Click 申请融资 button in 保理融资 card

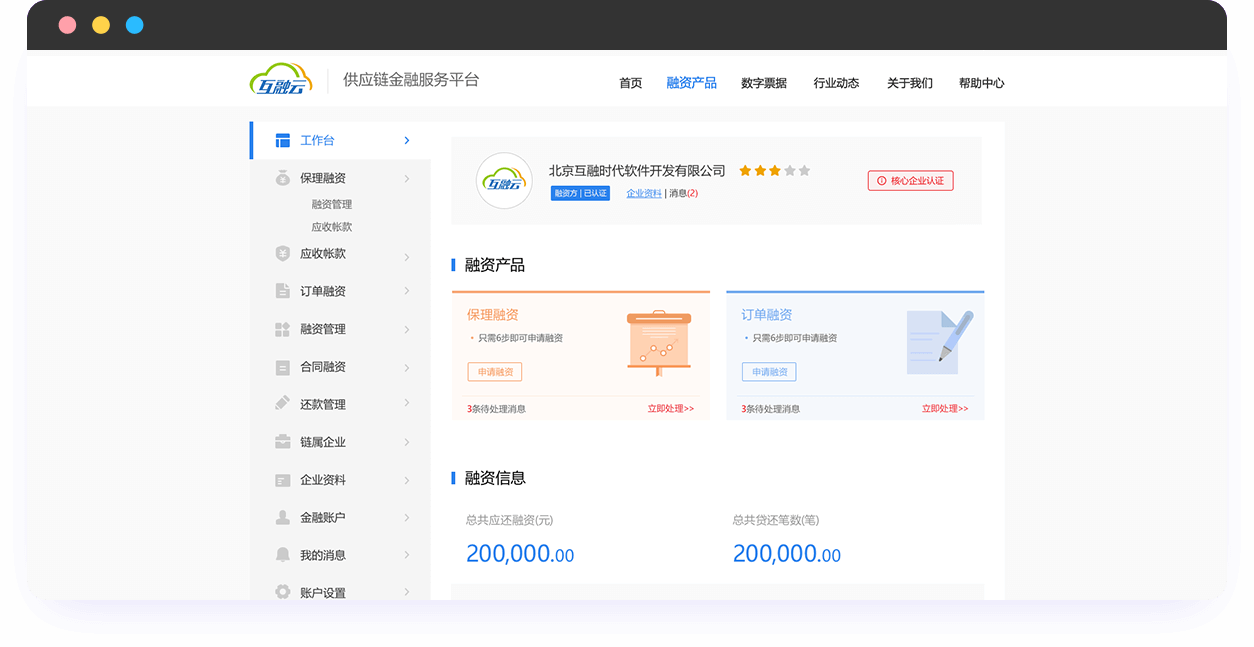(x=495, y=372)
